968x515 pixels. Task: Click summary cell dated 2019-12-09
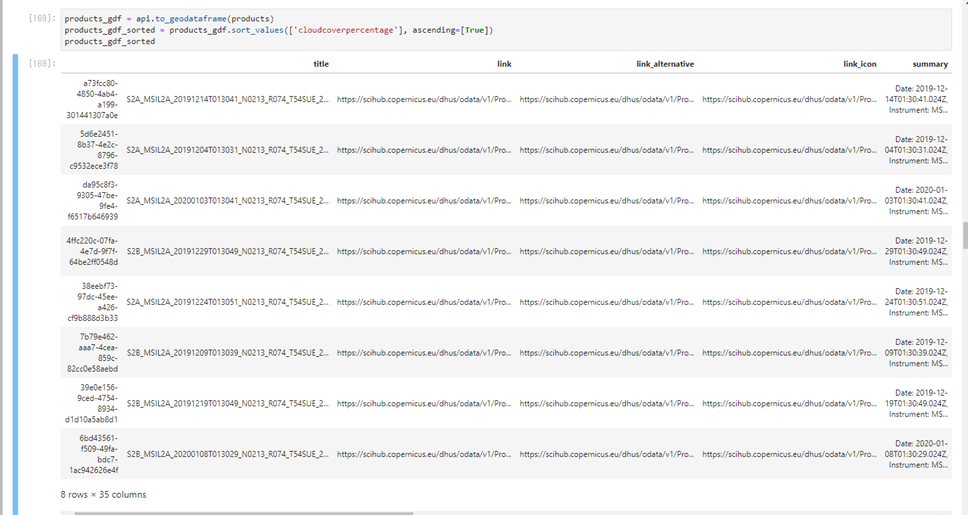pyautogui.click(x=916, y=352)
